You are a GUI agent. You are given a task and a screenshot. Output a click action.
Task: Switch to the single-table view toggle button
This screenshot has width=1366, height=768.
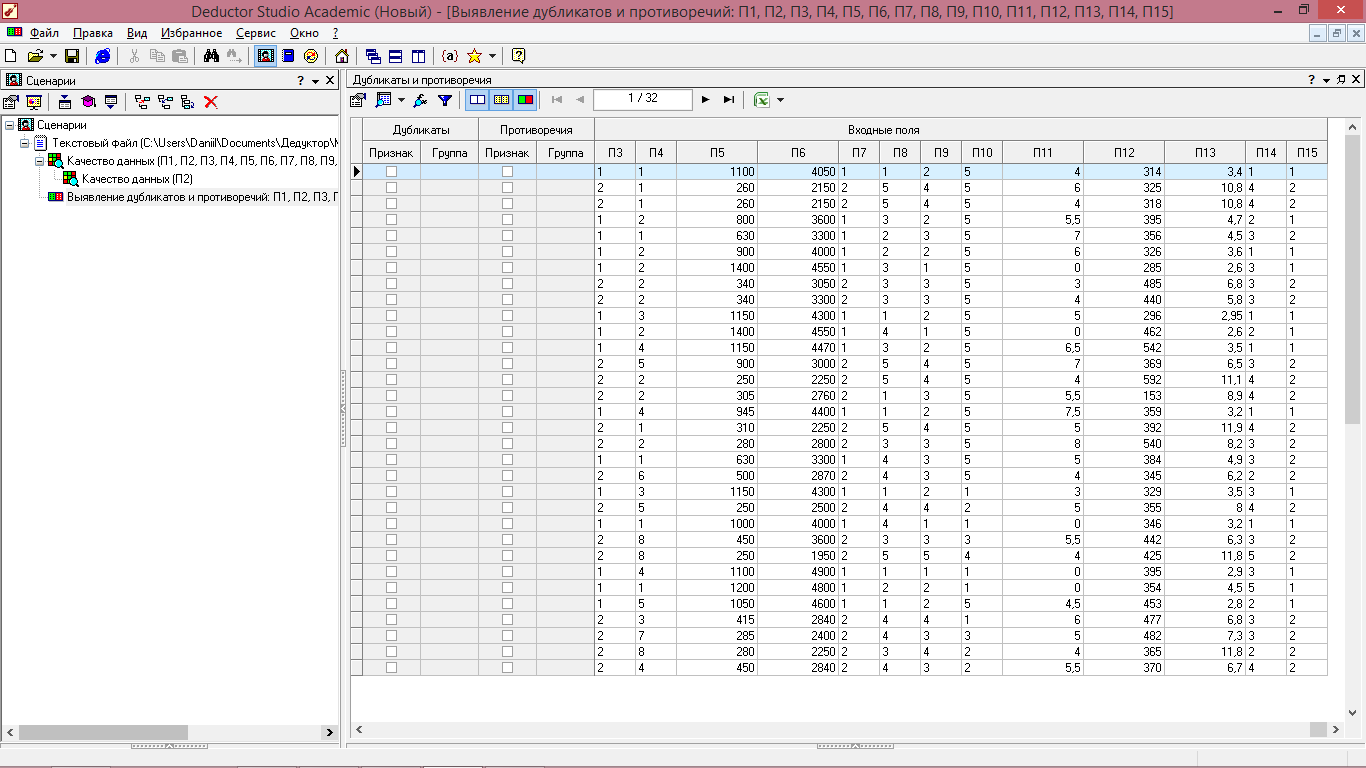tap(478, 100)
